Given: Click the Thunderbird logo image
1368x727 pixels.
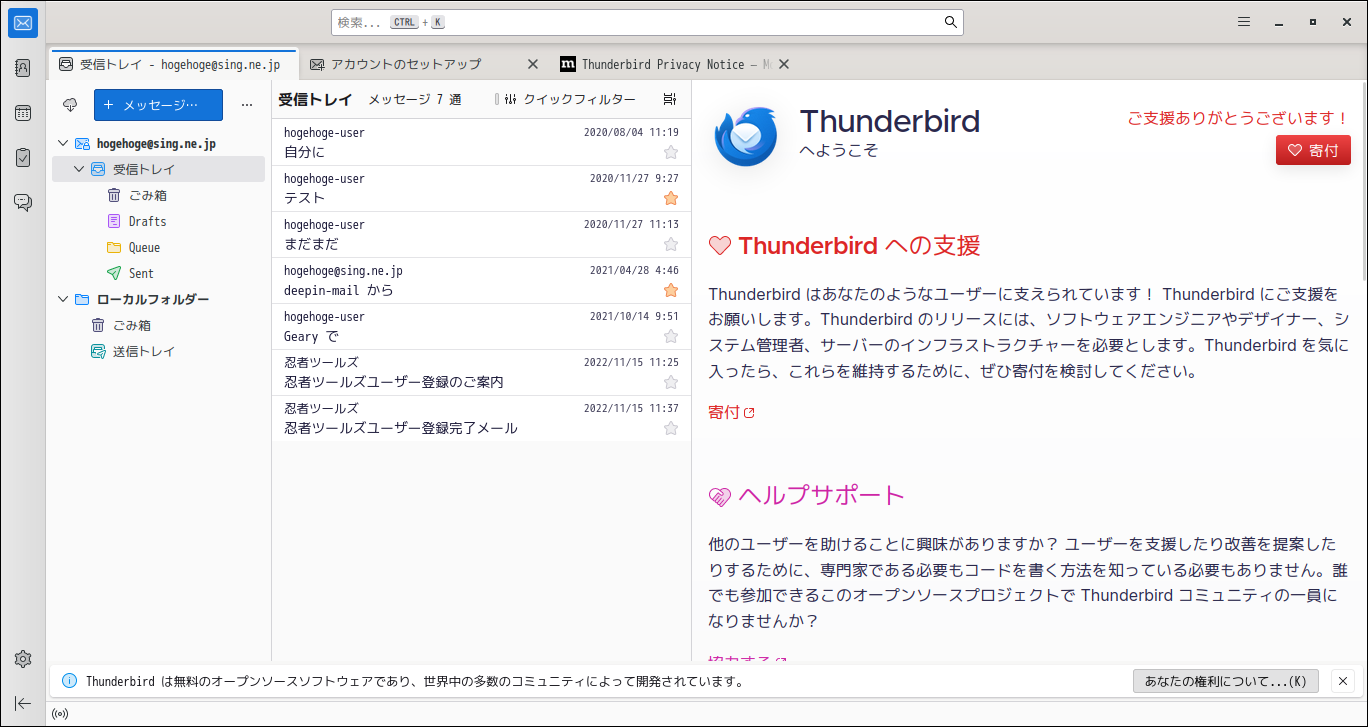Looking at the screenshot, I should pos(746,136).
